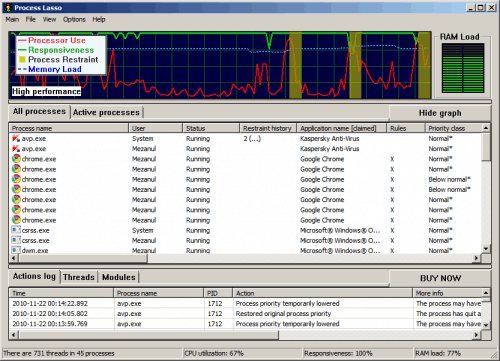Click the actions log scroll left arrow
The width and height of the screenshot is (500, 361).
click(x=13, y=335)
